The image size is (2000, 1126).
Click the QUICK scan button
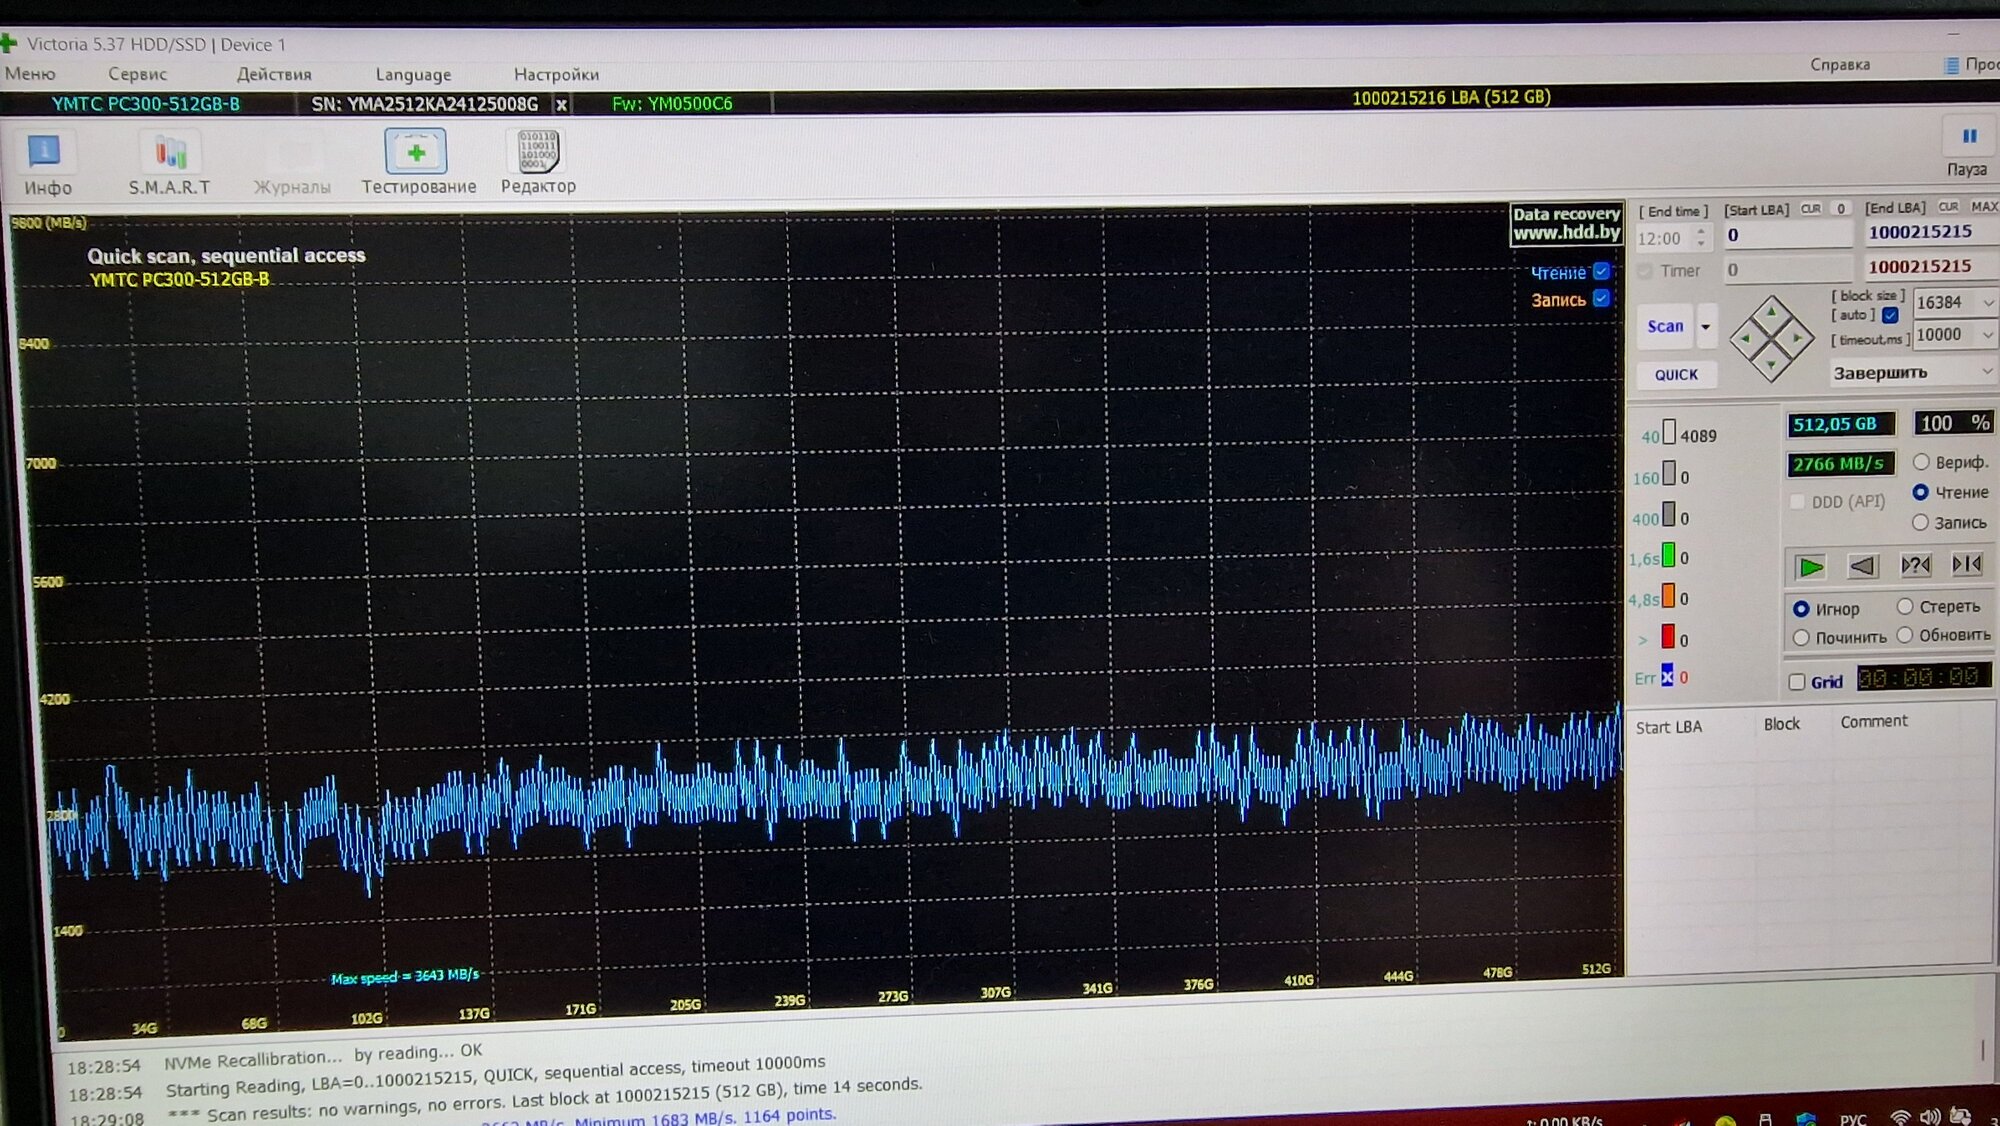(1676, 375)
